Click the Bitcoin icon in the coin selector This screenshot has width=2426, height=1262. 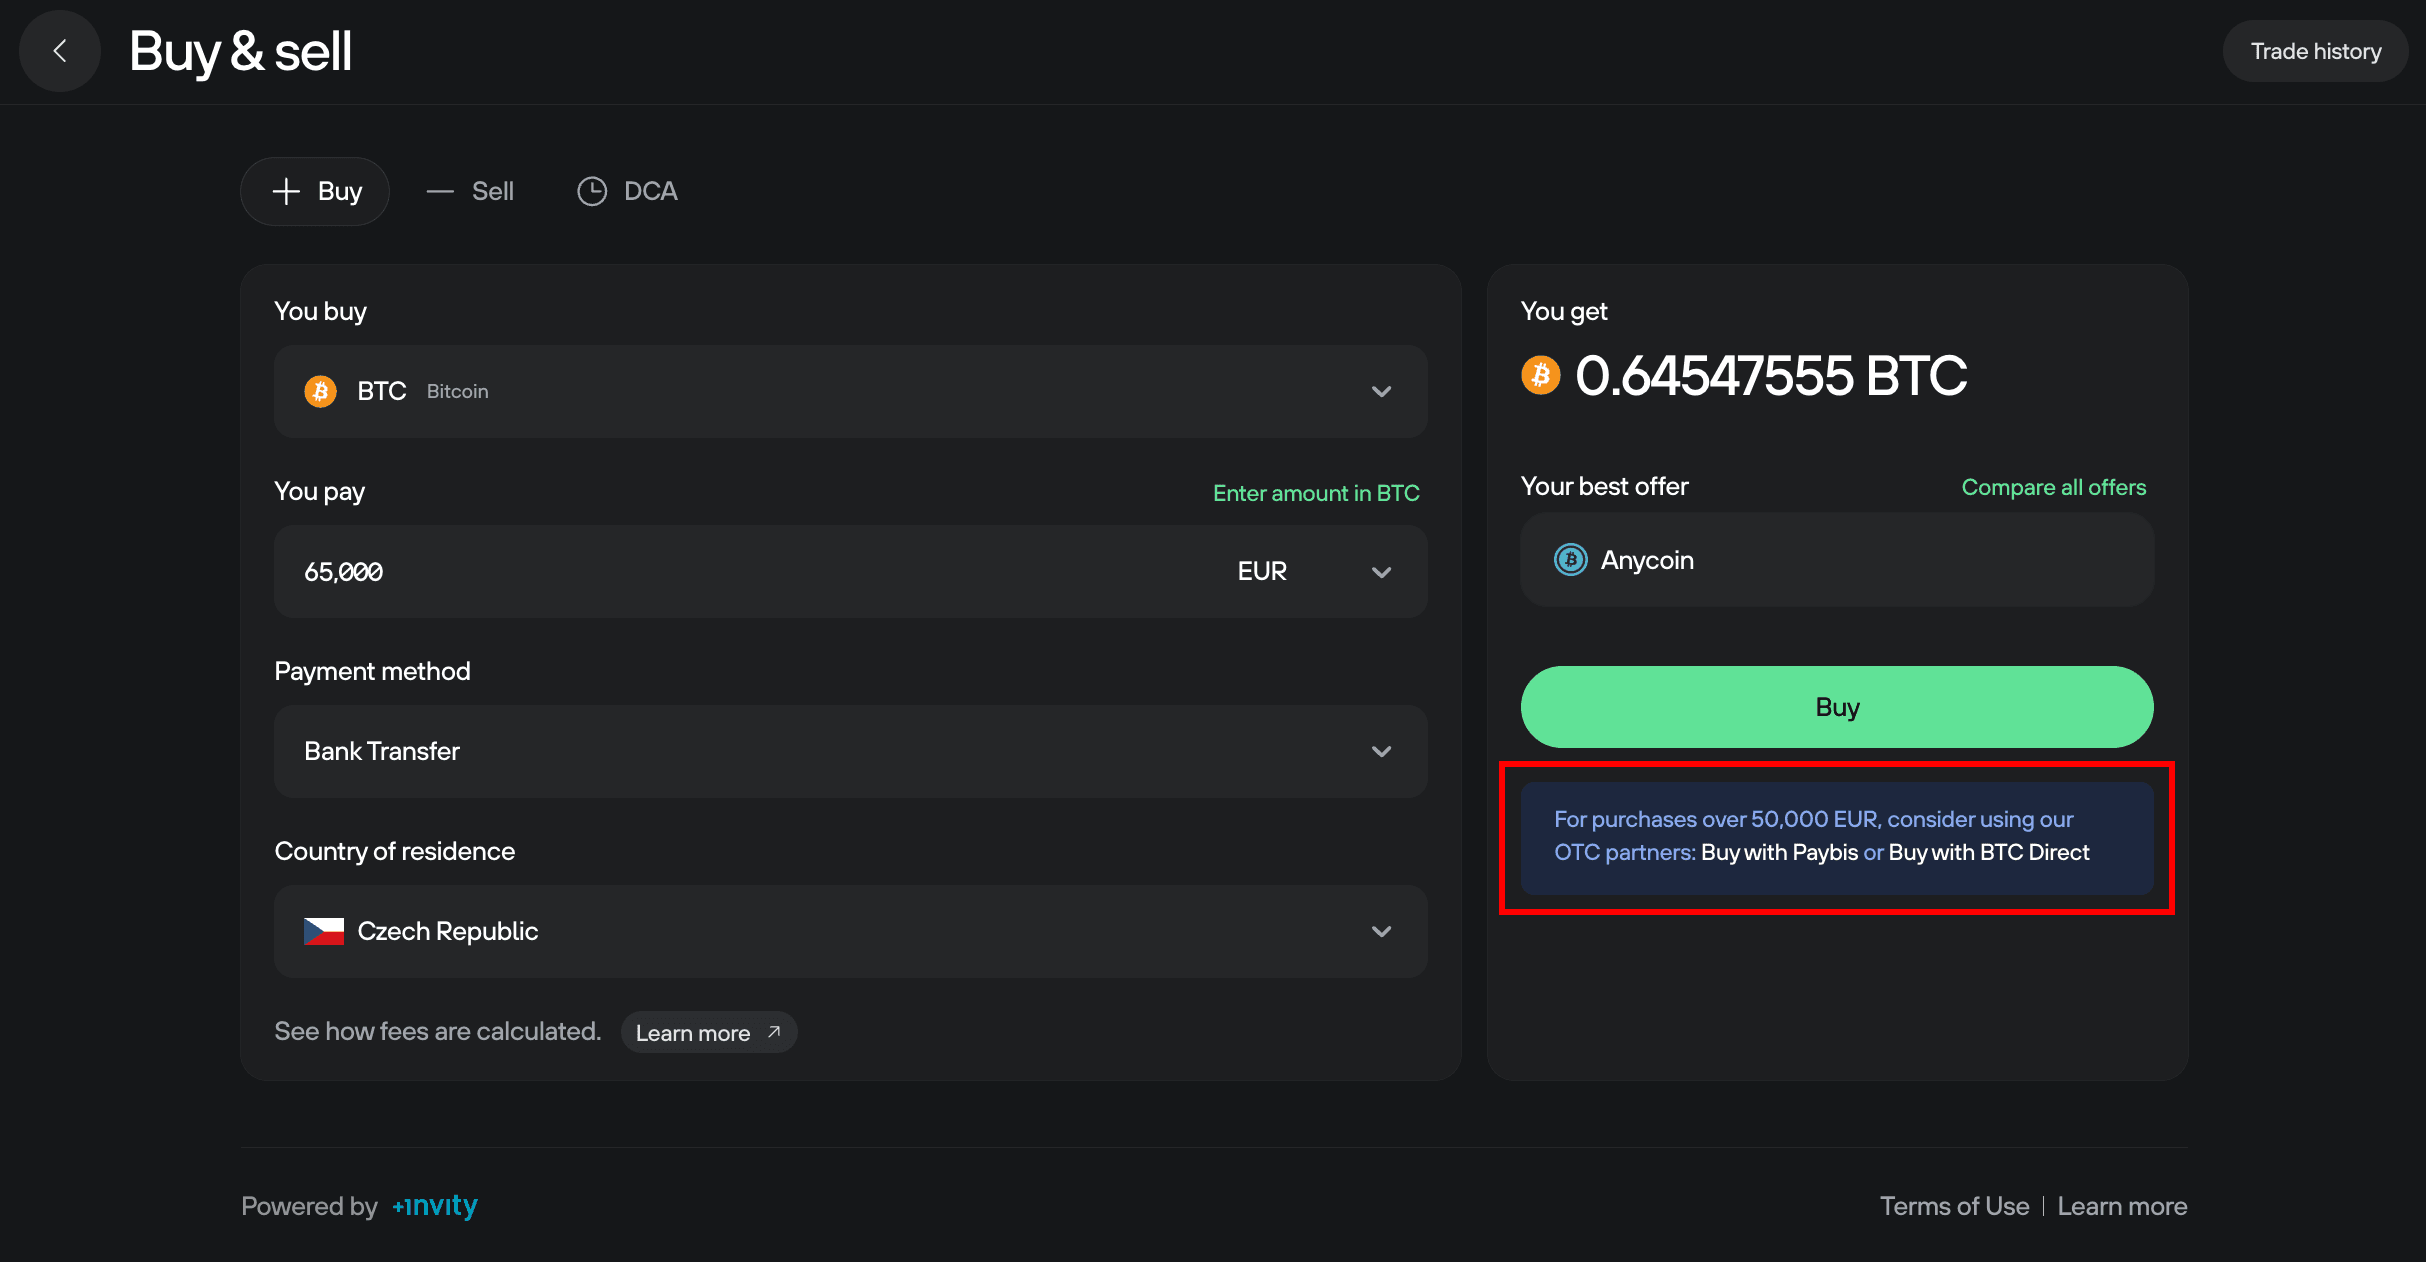click(x=320, y=391)
